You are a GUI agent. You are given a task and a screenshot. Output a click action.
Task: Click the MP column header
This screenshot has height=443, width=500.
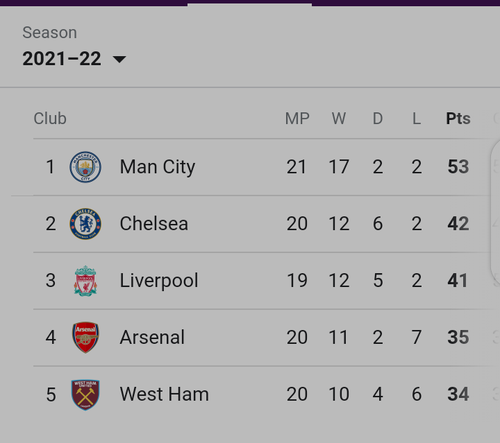[297, 118]
